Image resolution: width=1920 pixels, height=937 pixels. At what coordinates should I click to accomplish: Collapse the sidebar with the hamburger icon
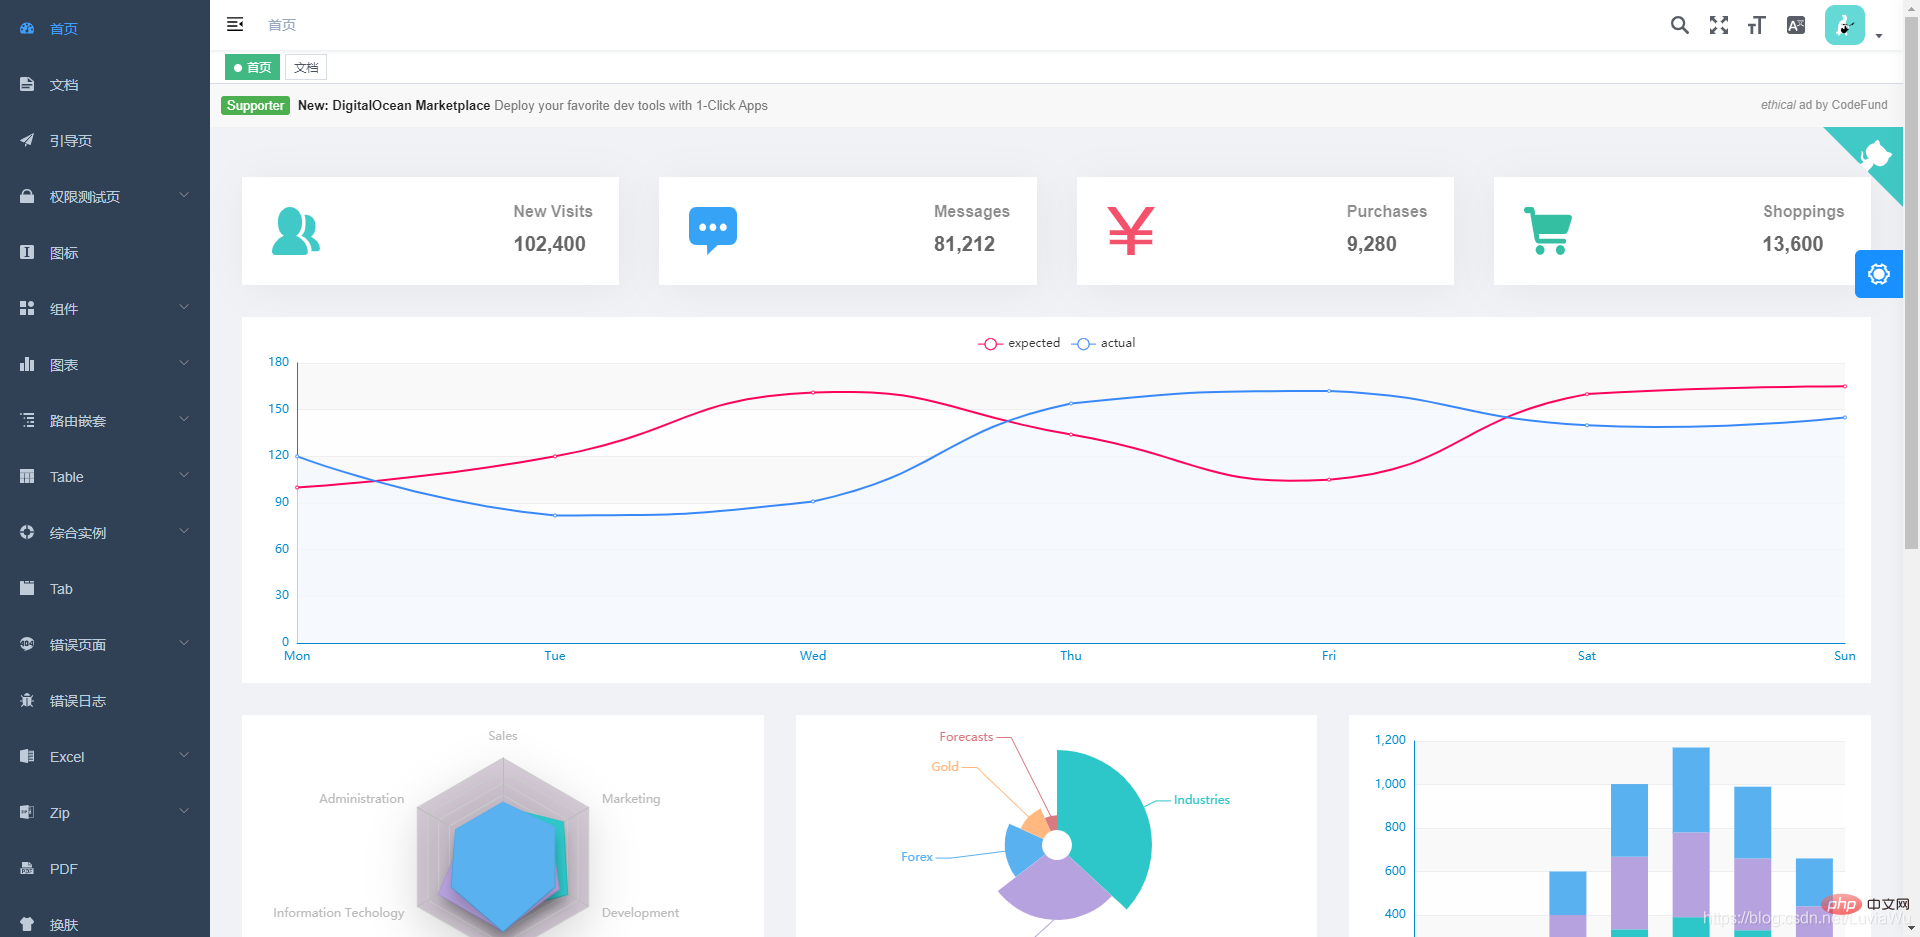click(235, 24)
